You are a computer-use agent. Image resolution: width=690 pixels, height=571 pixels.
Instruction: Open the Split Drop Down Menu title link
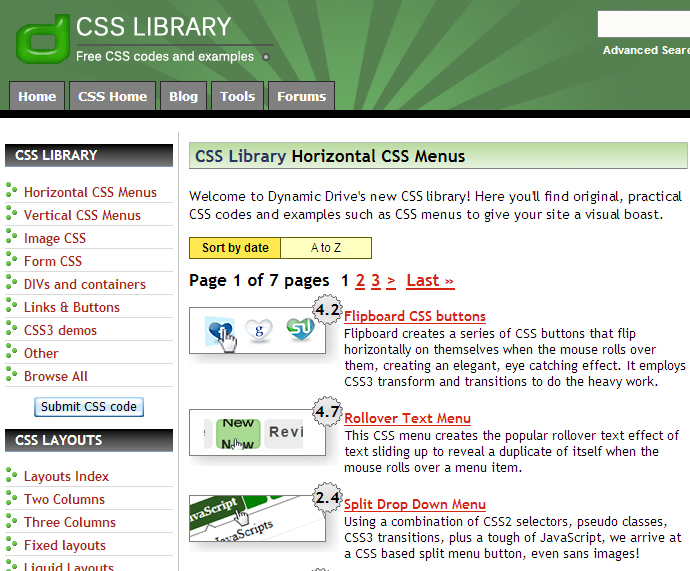tap(415, 504)
